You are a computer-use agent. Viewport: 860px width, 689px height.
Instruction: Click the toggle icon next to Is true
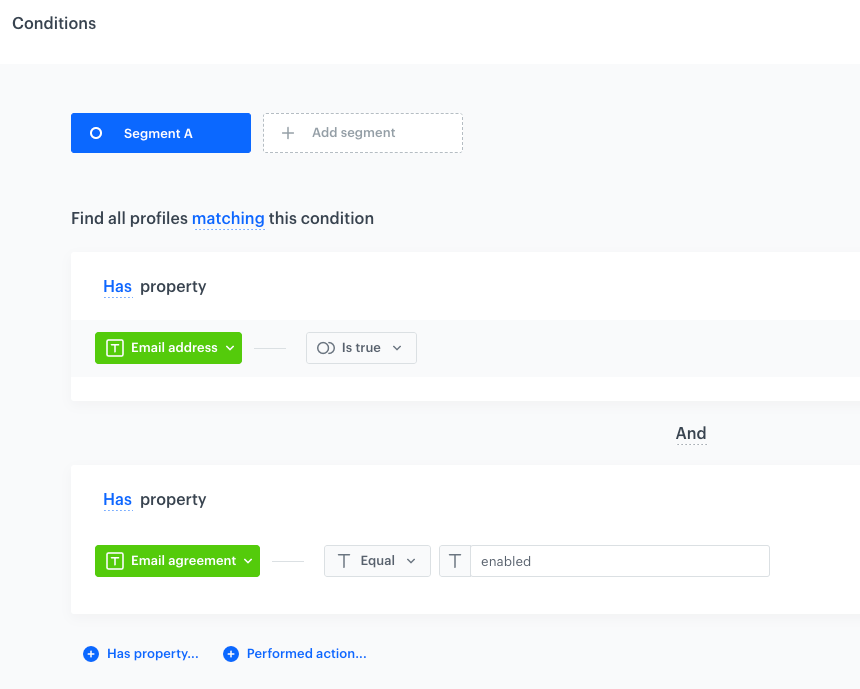(x=325, y=348)
